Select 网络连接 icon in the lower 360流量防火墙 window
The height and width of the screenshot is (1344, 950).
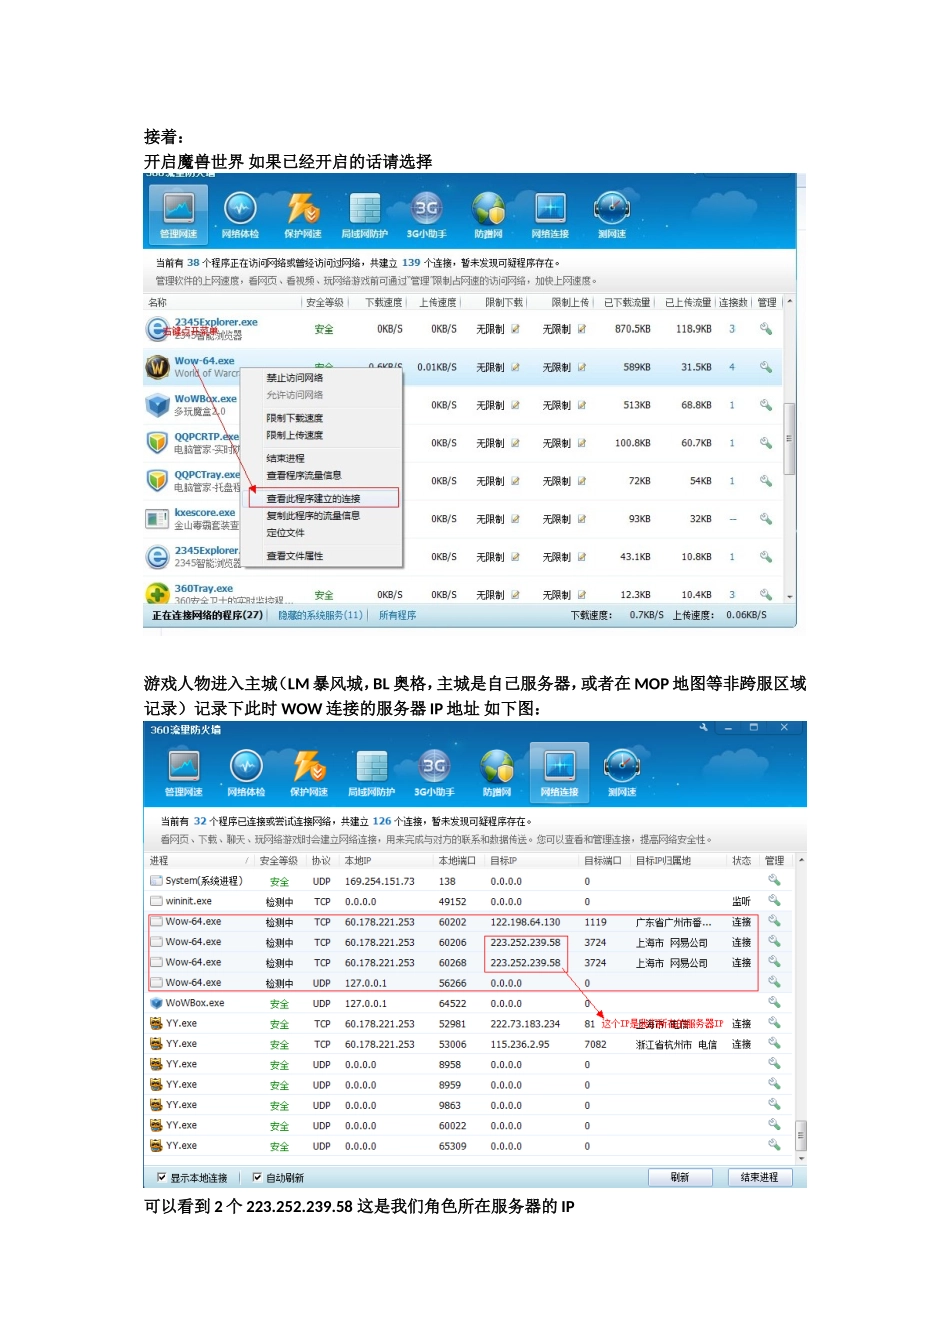[559, 773]
